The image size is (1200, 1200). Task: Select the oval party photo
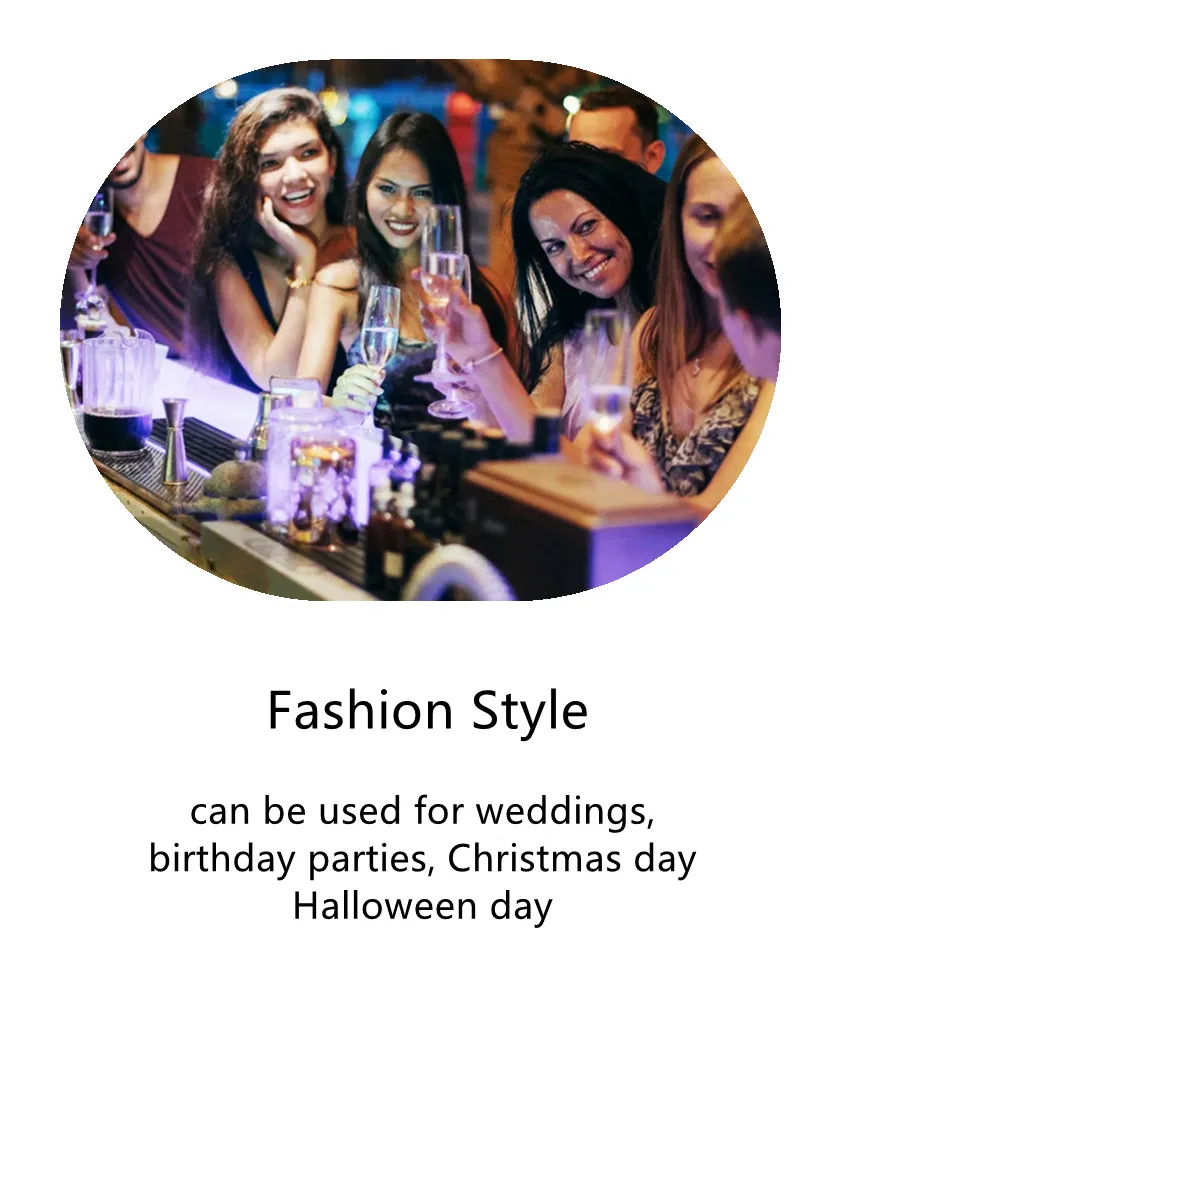pyautogui.click(x=420, y=330)
